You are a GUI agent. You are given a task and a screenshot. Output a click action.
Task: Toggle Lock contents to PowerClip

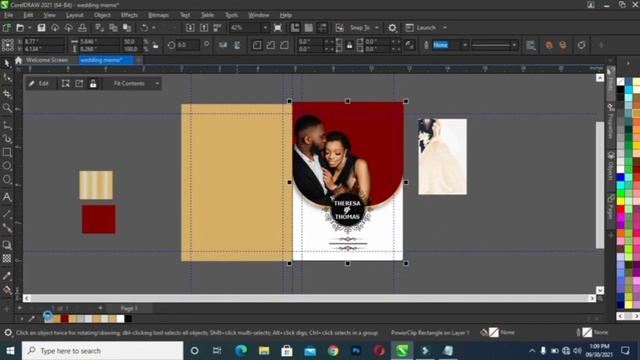pos(93,84)
